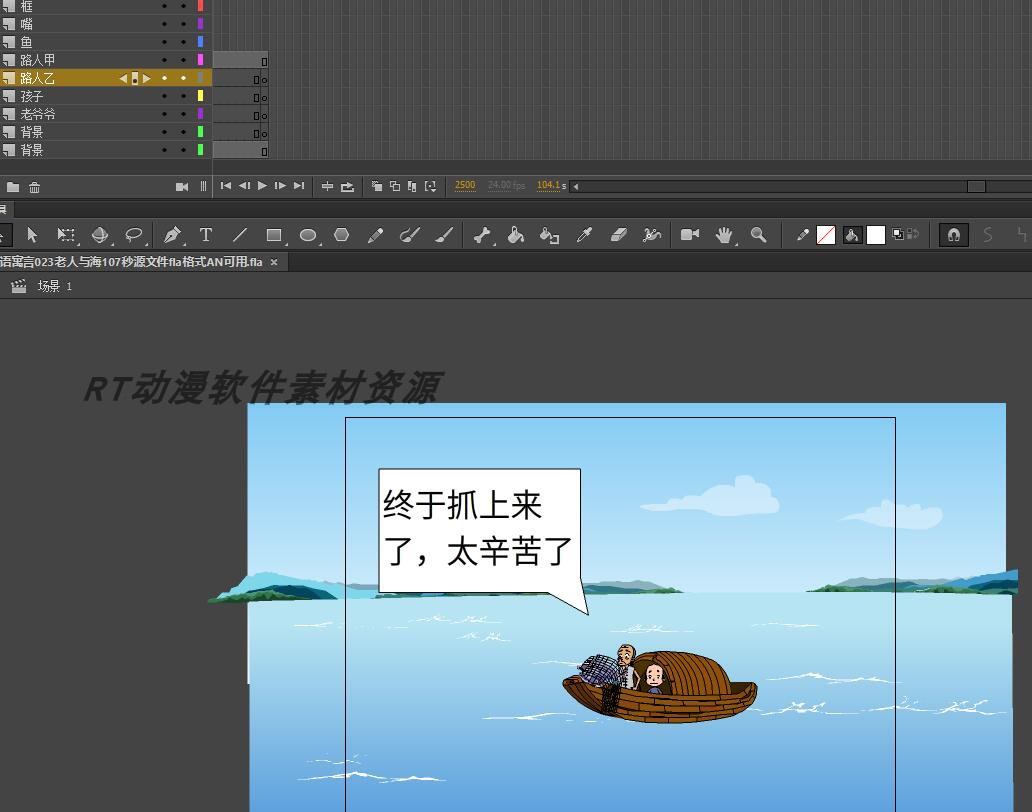Viewport: 1032px width, 812px height.
Task: Enable Onion Skin mode
Action: [x=378, y=187]
